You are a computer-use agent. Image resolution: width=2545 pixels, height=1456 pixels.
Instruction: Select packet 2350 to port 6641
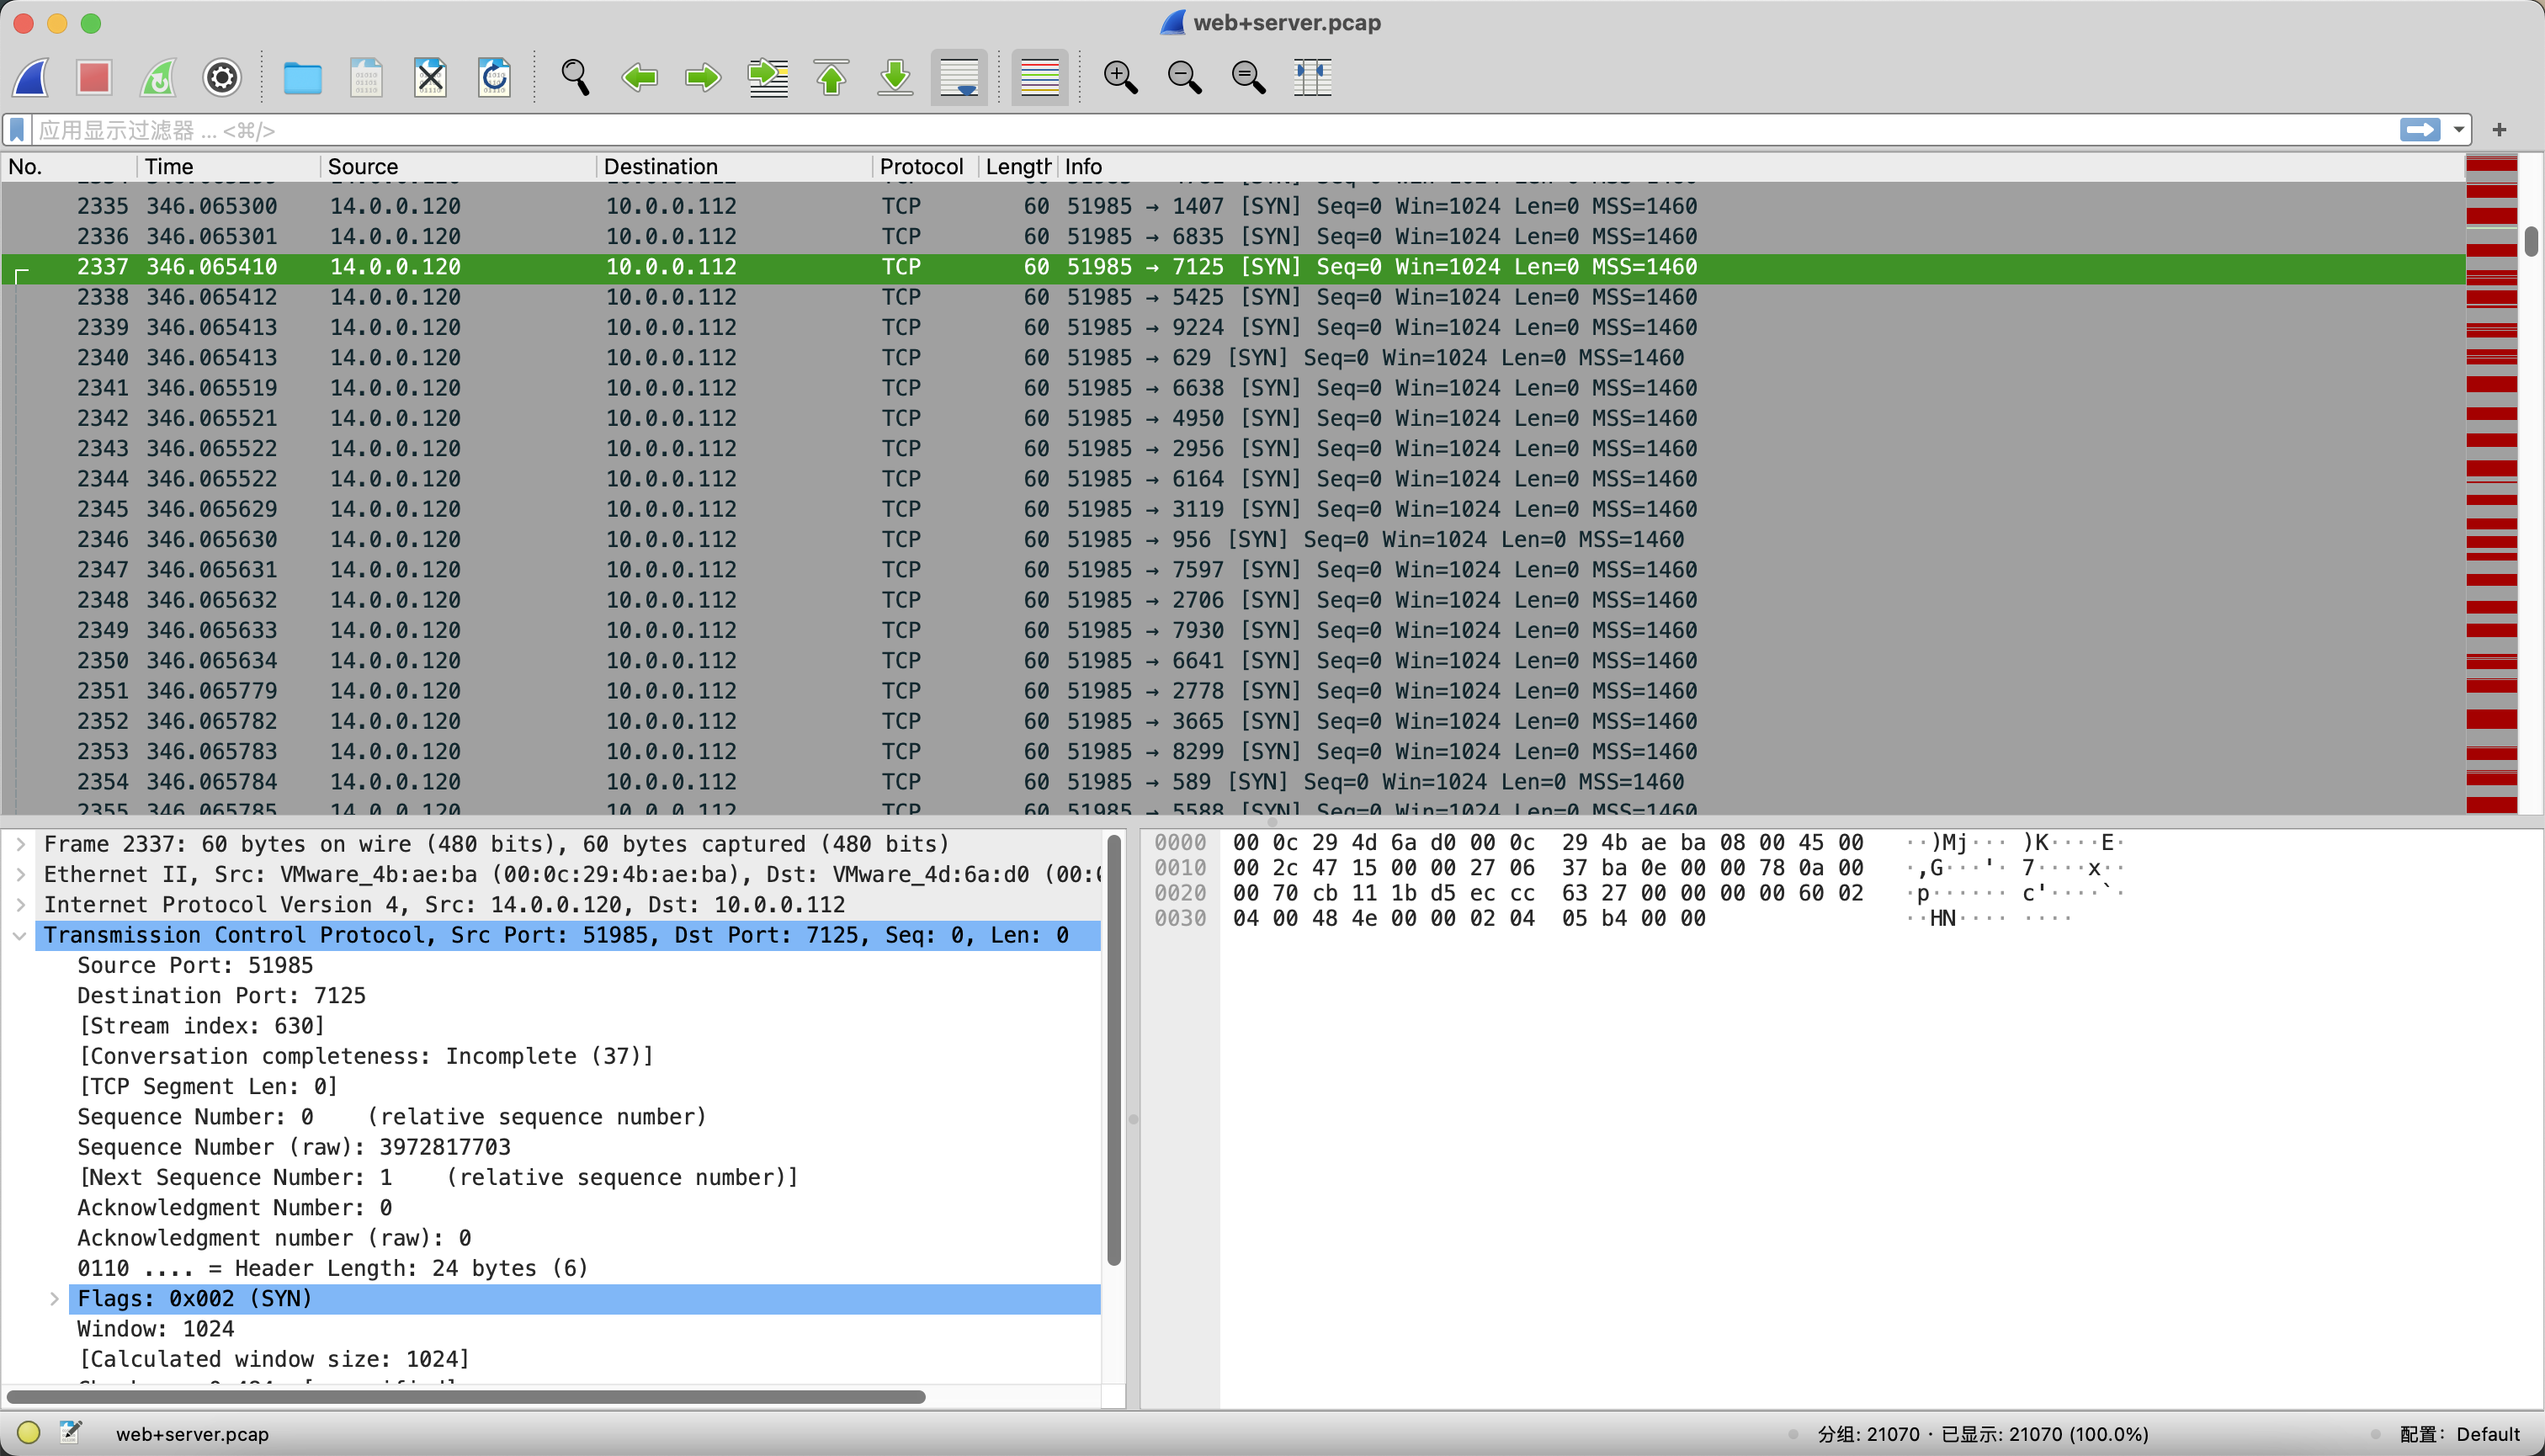coord(1232,661)
